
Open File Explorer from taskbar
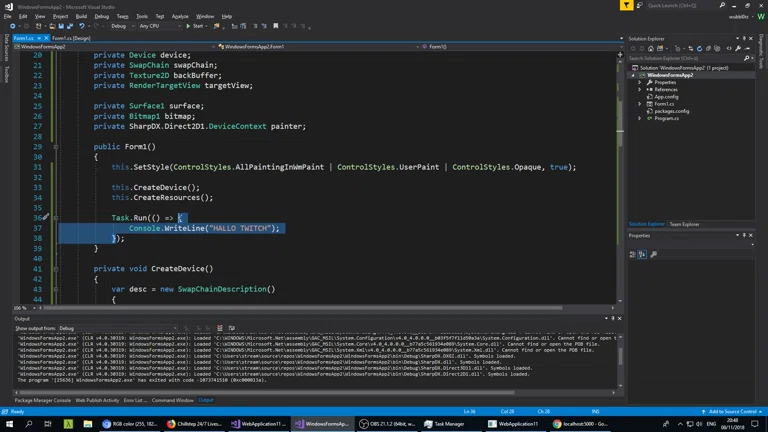pyautogui.click(x=88, y=424)
